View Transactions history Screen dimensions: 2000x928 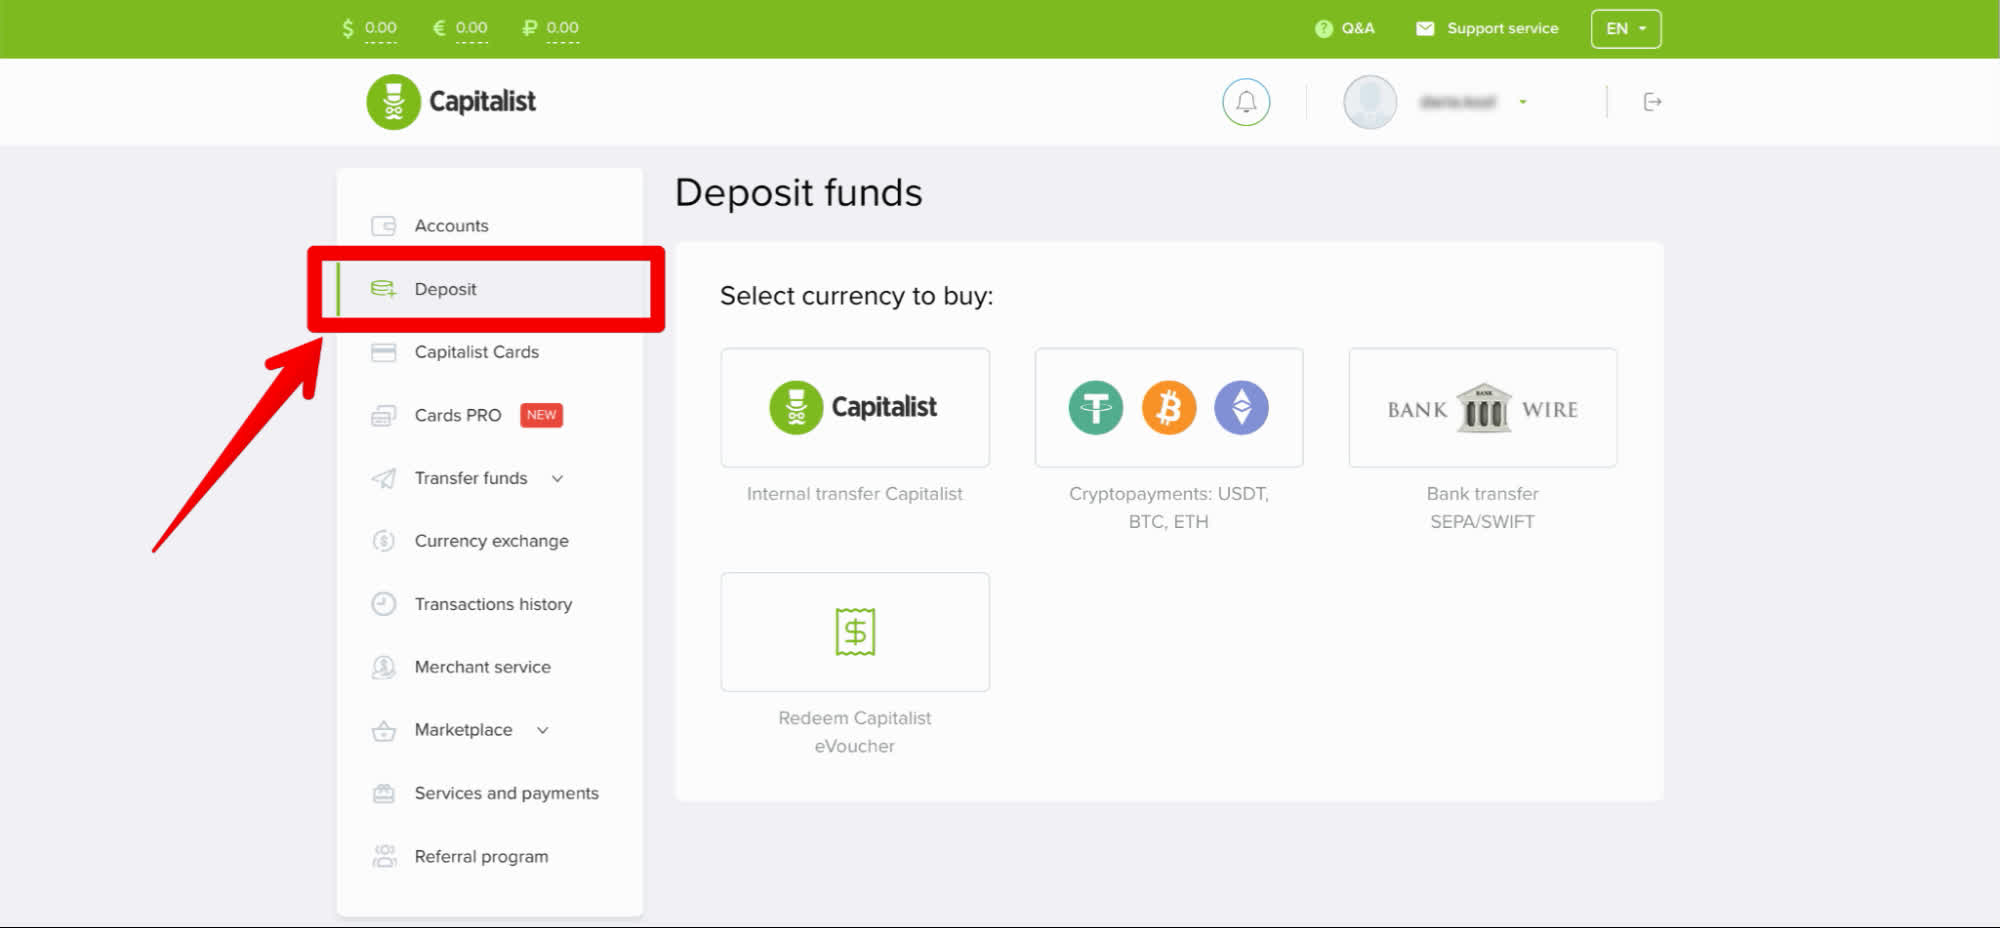coord(490,604)
